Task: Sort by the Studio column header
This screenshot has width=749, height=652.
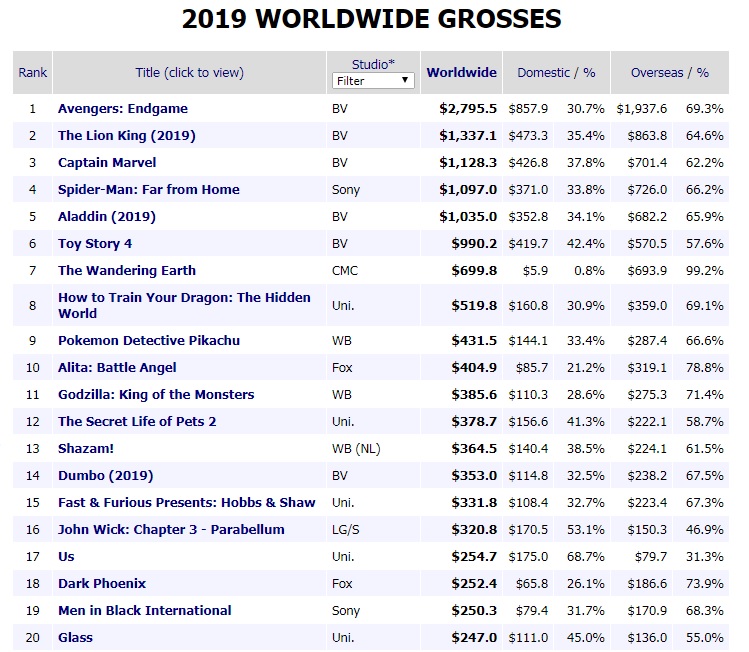Action: [373, 64]
